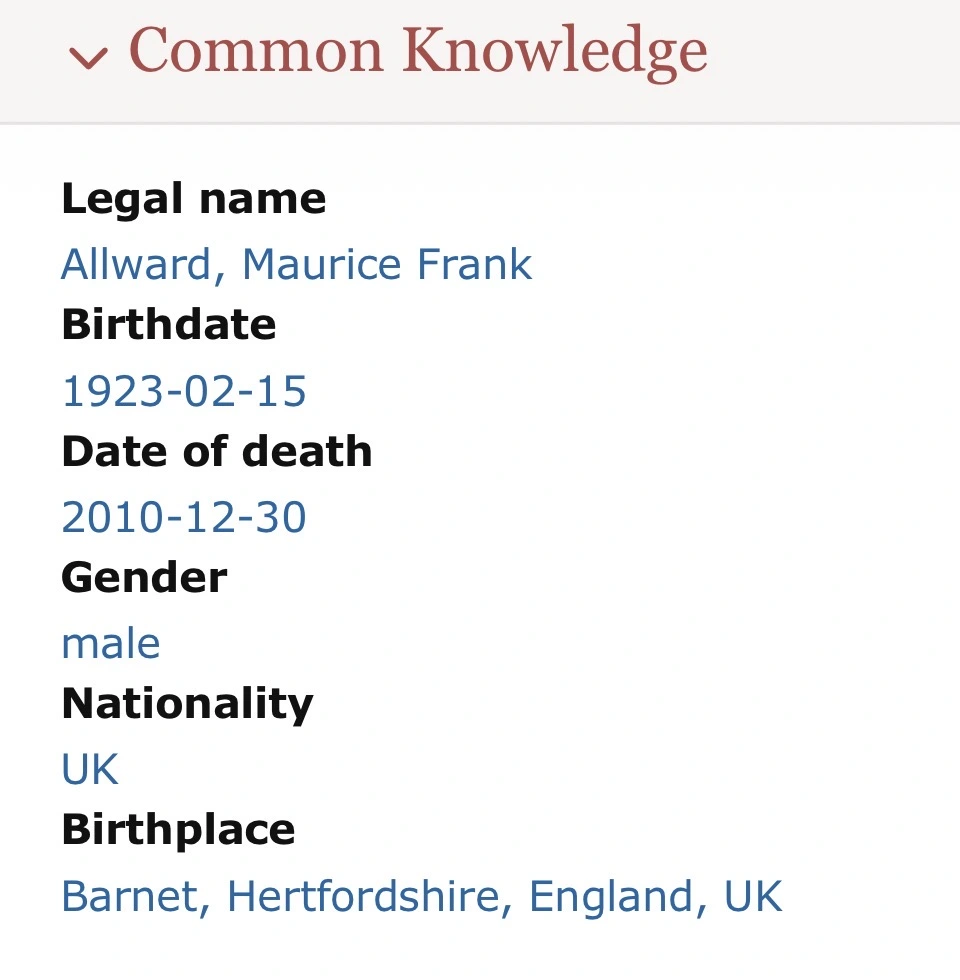Open the 1923-02-15 birthdate link
This screenshot has width=960, height=980.
pos(184,391)
